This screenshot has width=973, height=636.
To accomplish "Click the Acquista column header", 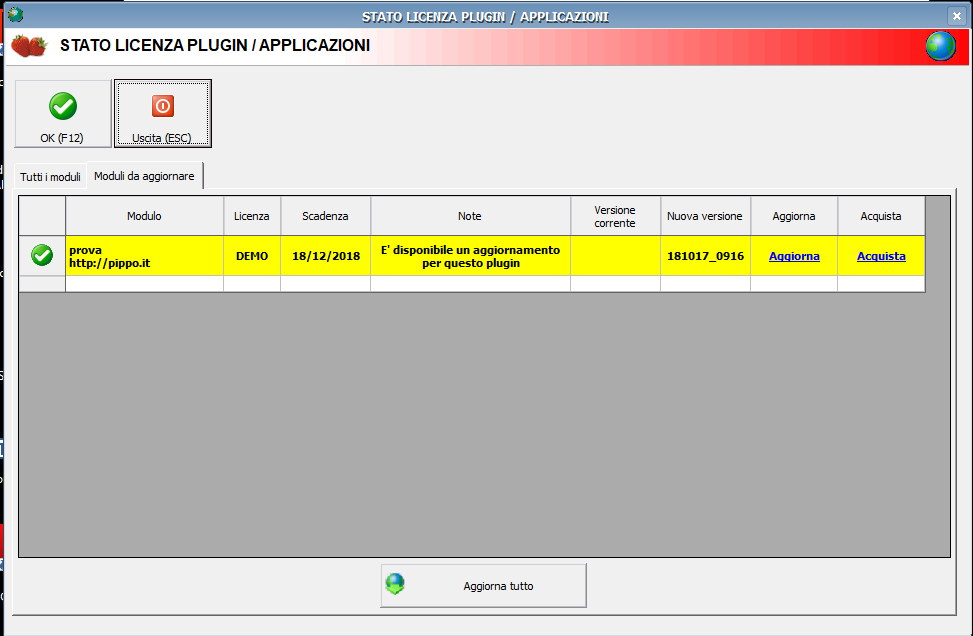I will [x=881, y=216].
